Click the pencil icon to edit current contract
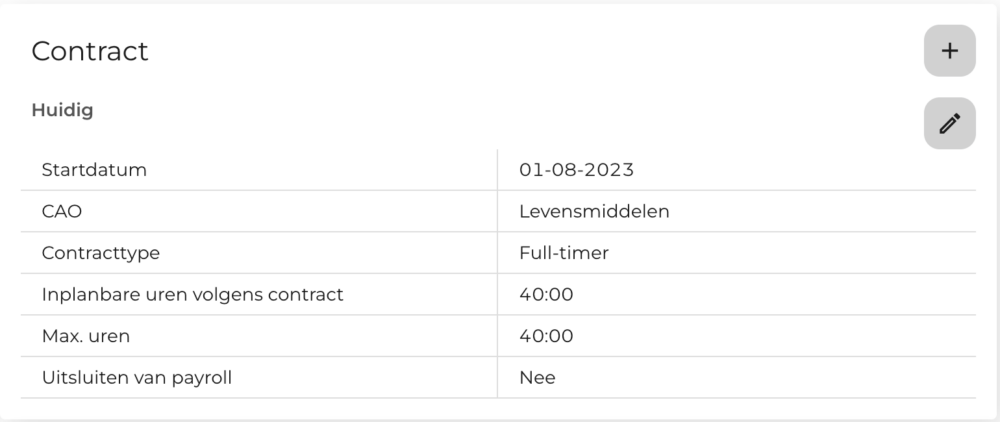1000x422 pixels. tap(949, 124)
